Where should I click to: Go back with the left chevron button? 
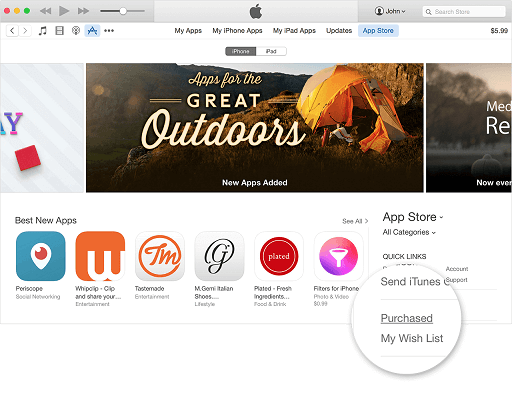[x=12, y=31]
